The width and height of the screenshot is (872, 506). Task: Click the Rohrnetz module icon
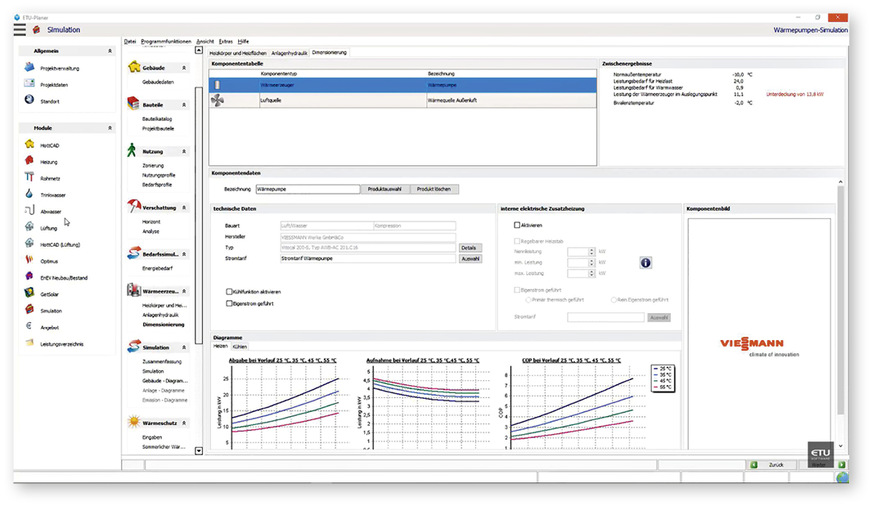click(30, 178)
